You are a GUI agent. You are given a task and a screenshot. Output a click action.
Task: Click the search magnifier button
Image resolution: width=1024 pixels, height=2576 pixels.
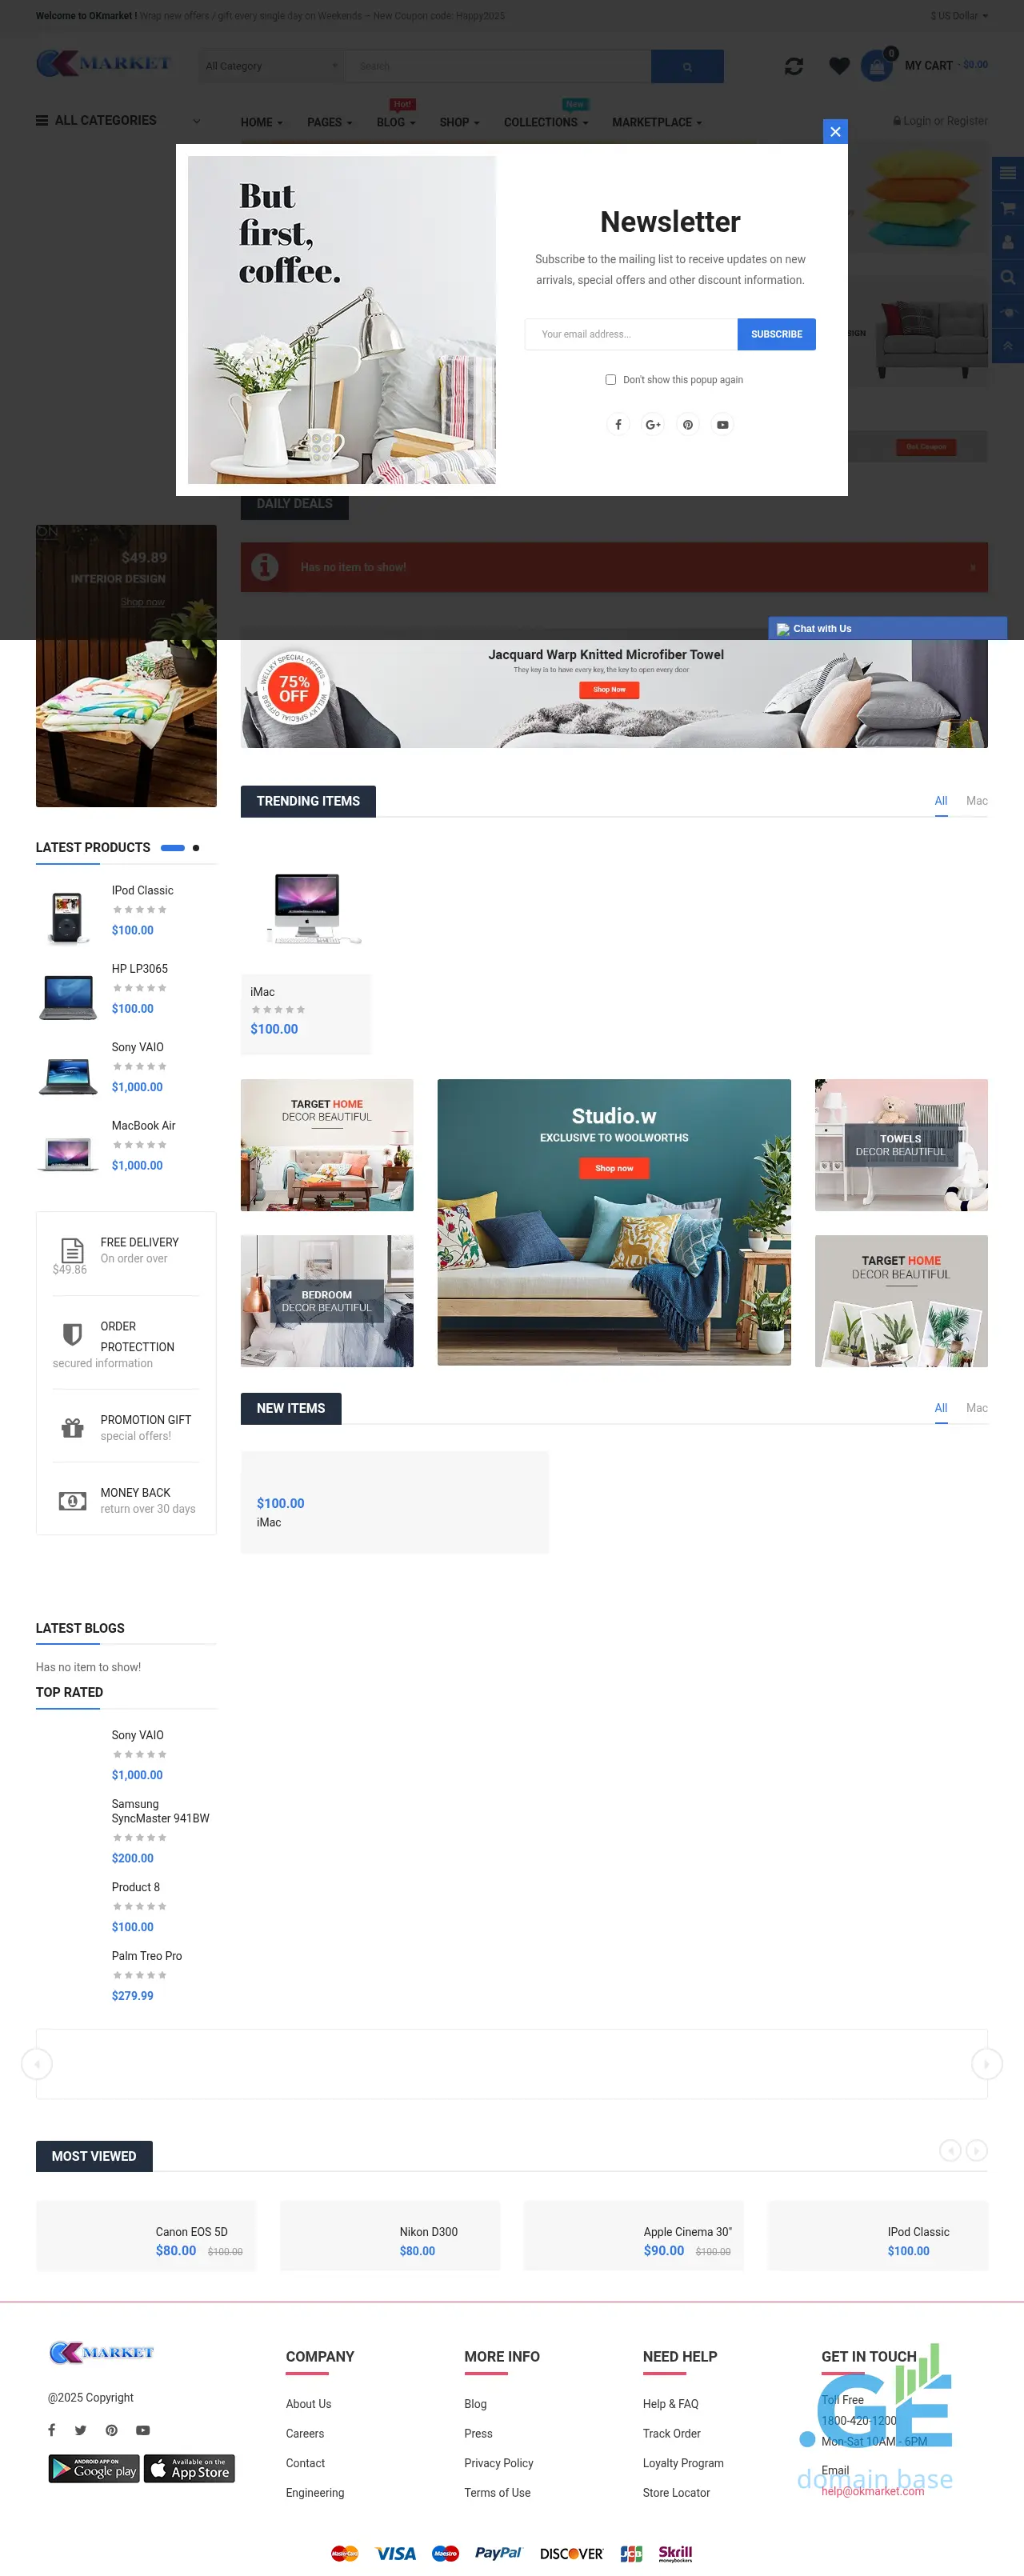tap(687, 67)
